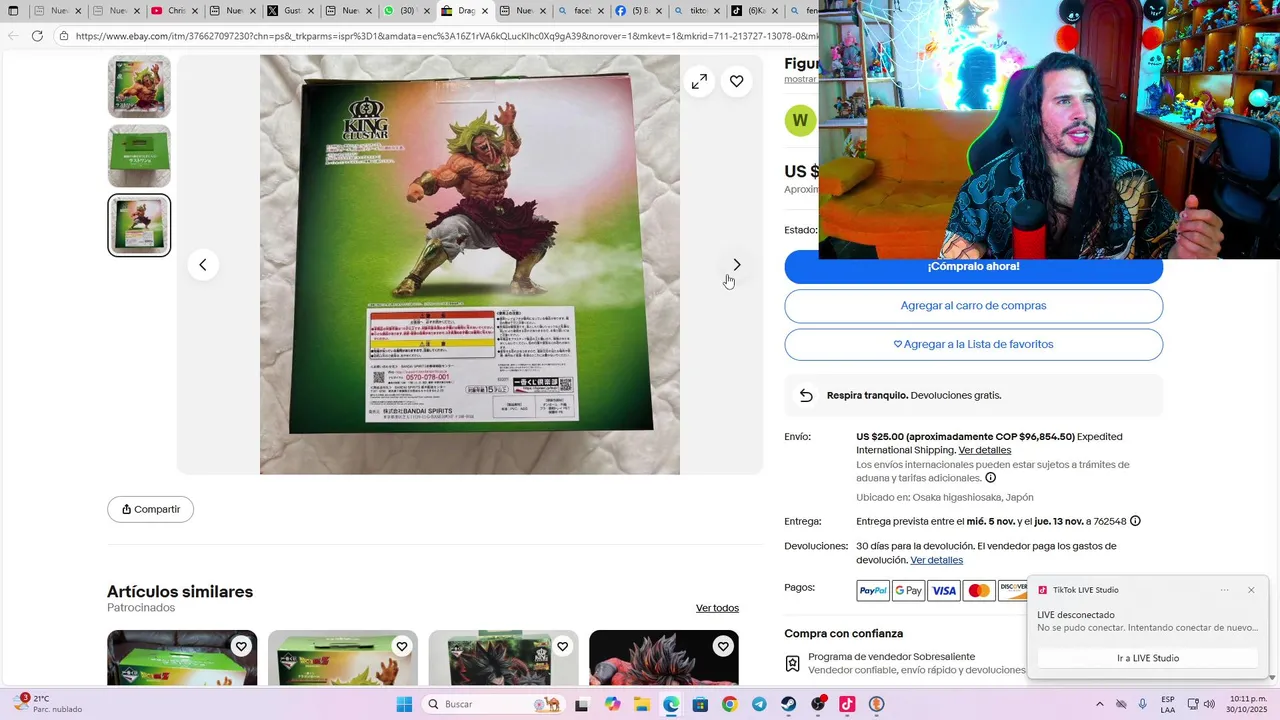Open info icon next to delivery postal code 762548
Viewport: 1280px width, 720px height.
(x=1135, y=521)
